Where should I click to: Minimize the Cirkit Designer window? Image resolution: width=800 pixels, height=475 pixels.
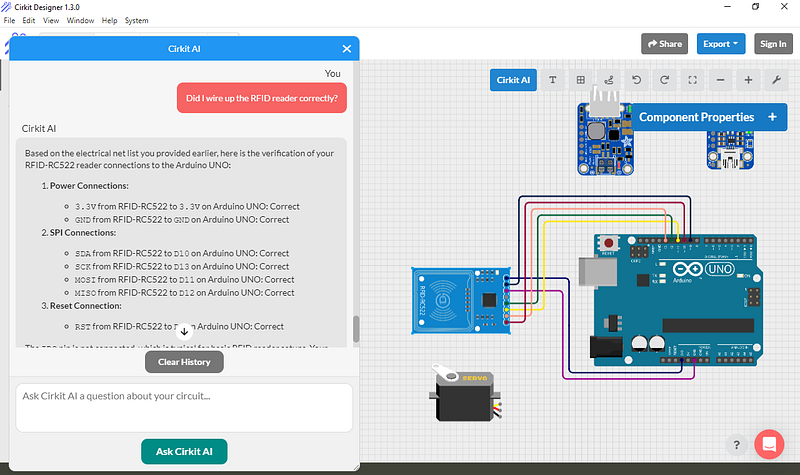coord(728,7)
